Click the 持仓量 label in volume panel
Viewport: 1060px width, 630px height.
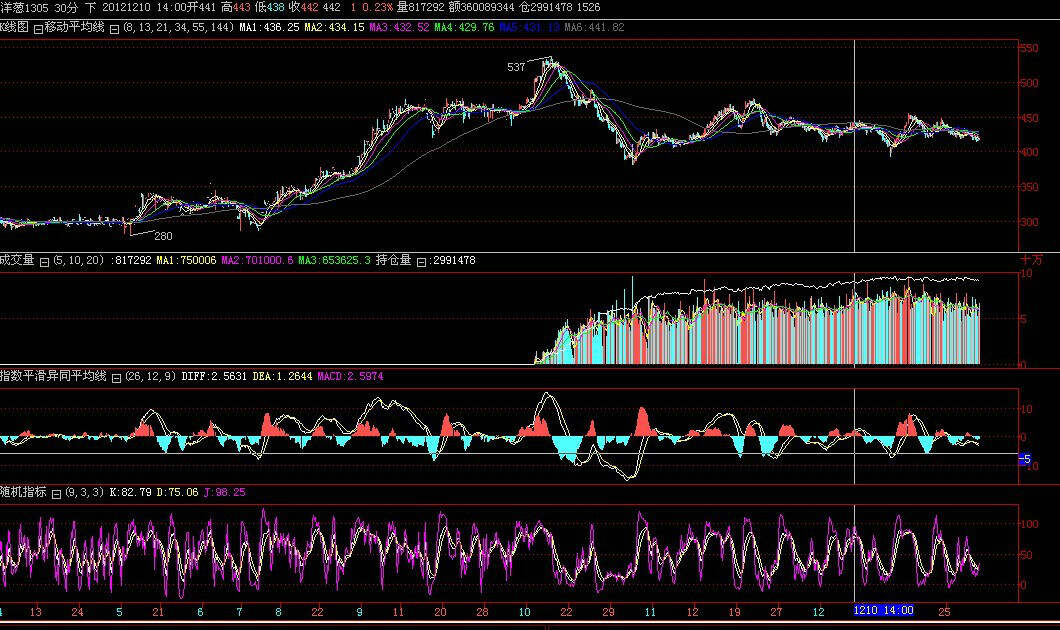[393, 260]
